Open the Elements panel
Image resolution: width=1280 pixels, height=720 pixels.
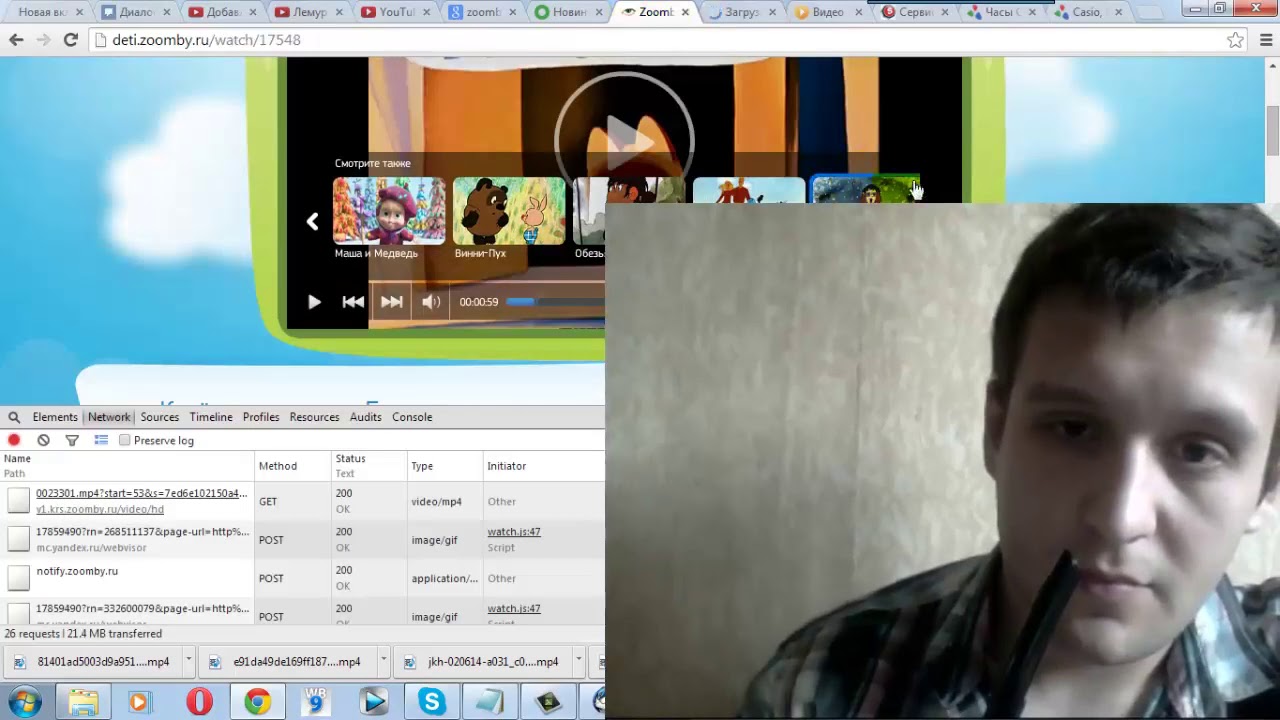tap(55, 417)
